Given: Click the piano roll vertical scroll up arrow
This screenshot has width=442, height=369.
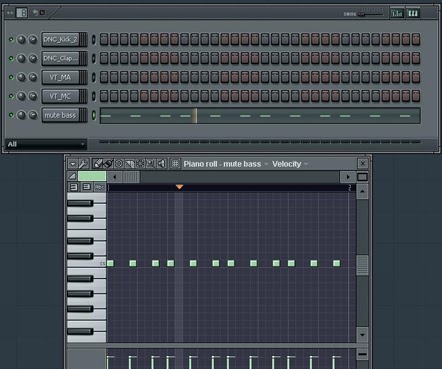Looking at the screenshot, I should point(362,192).
